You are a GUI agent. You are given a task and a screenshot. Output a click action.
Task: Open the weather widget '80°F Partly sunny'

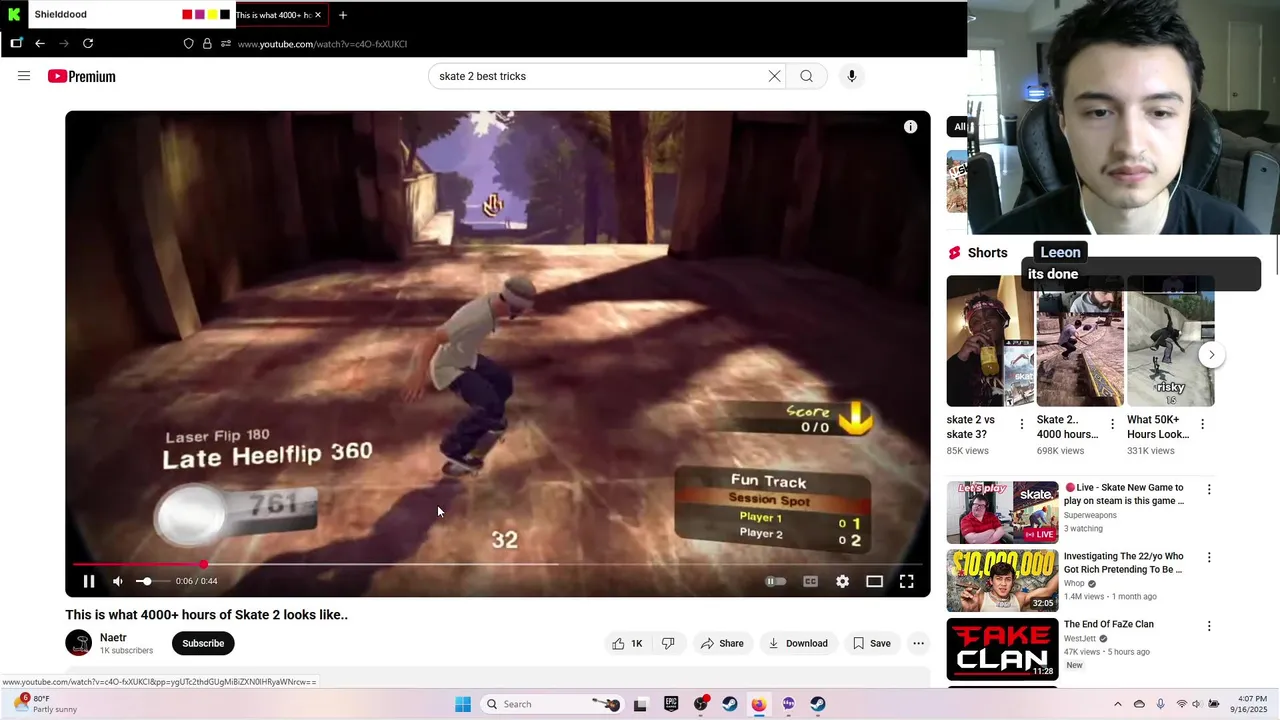(45, 704)
